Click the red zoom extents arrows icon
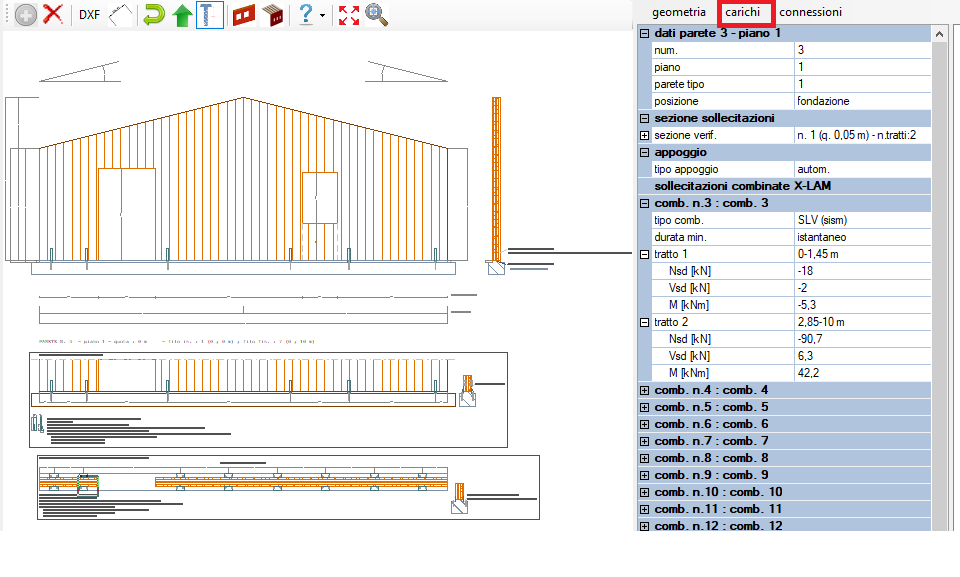Screen dimensions: 960x577 349,15
